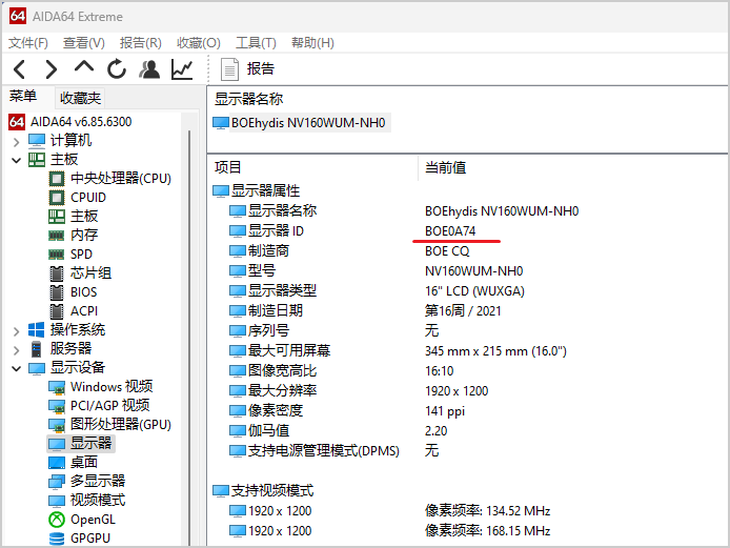
Task: Open the 查看(V) menu
Action: [84, 43]
